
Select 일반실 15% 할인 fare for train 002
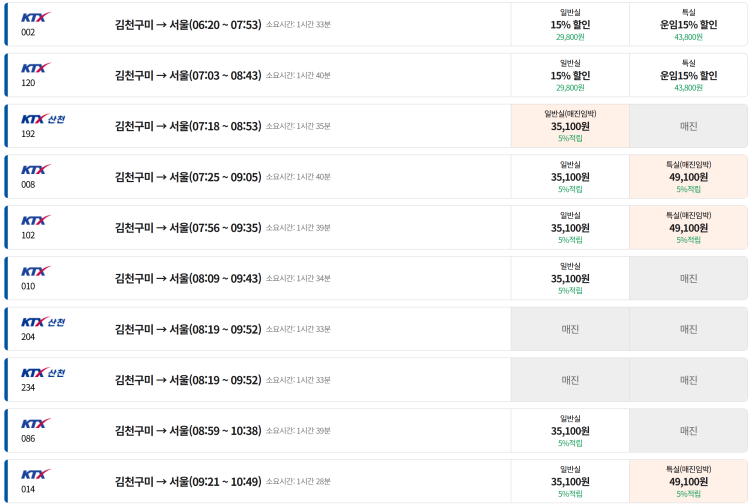tap(570, 24)
